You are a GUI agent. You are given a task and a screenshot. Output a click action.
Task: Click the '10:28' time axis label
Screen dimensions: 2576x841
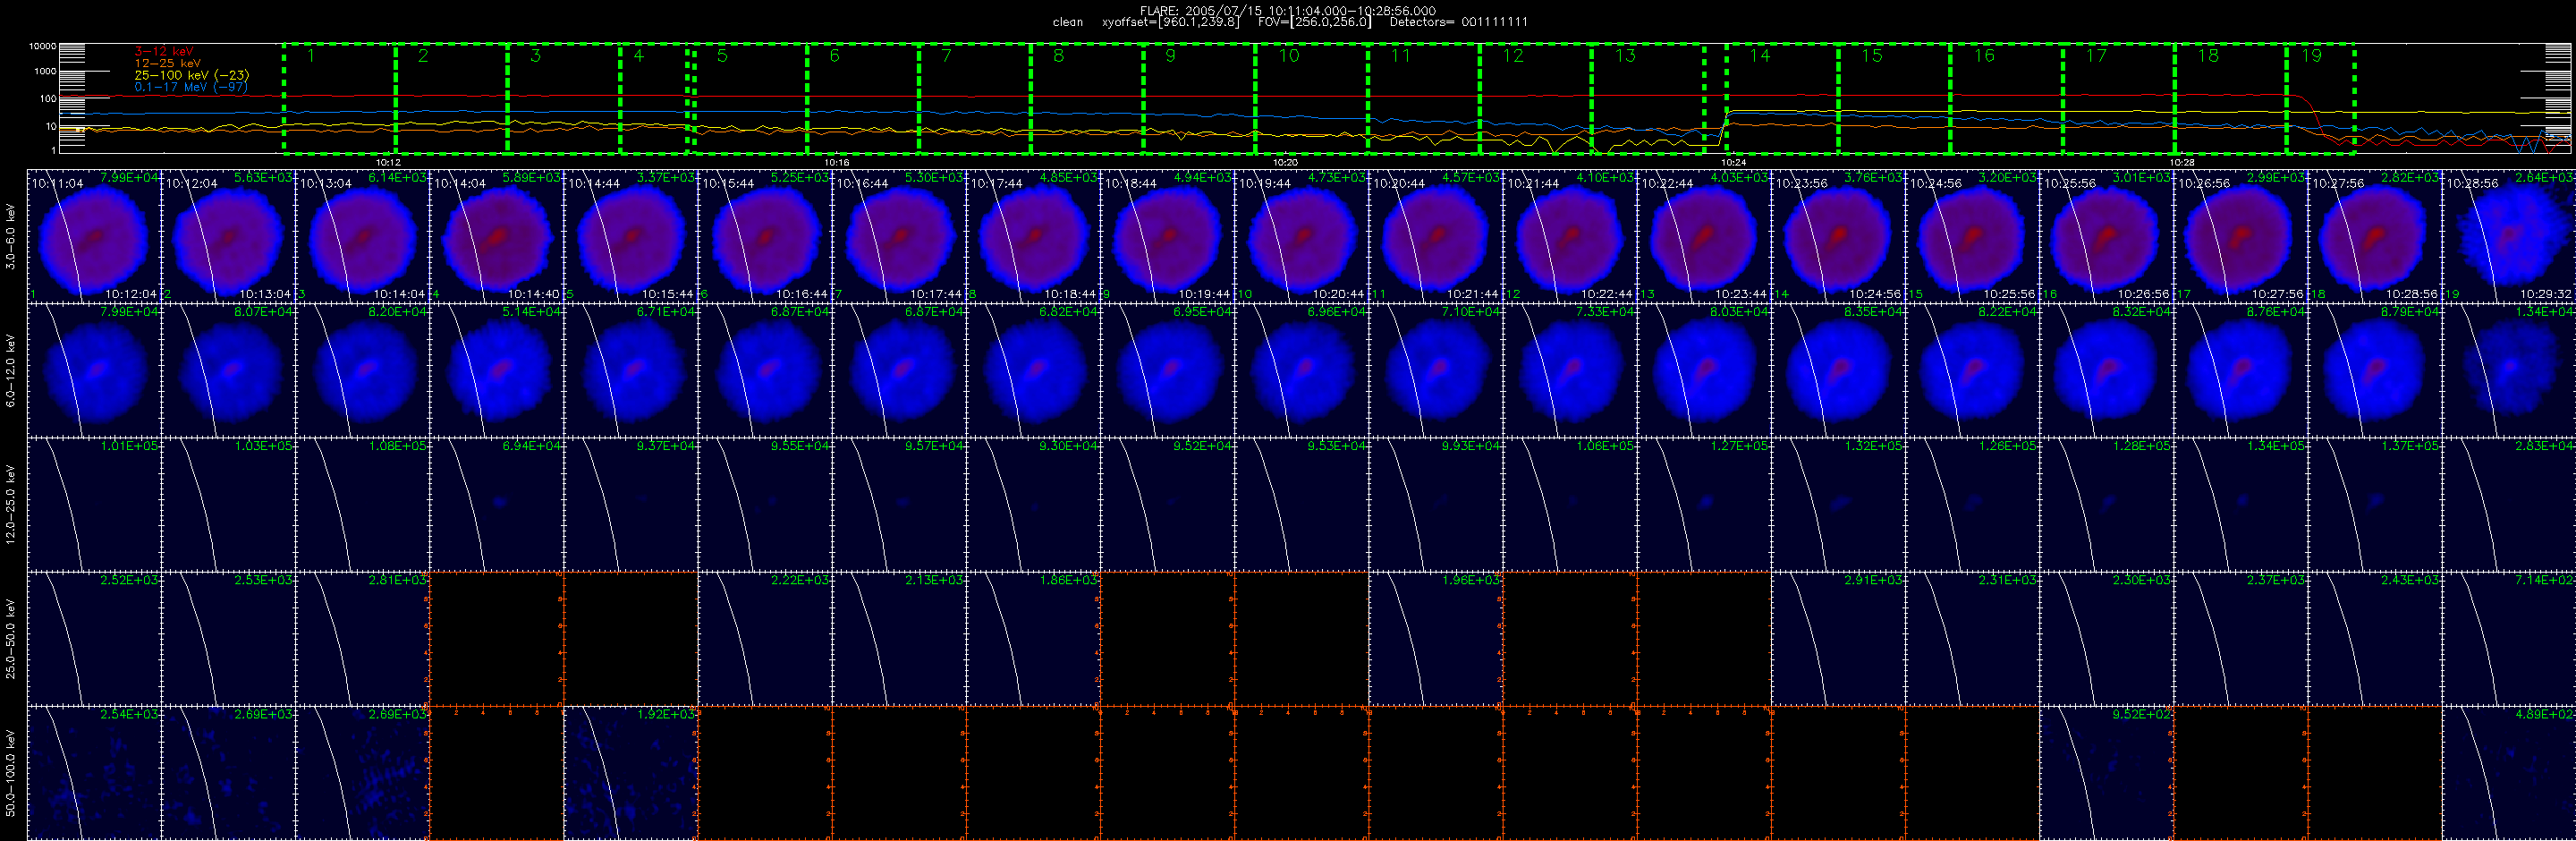click(2182, 162)
